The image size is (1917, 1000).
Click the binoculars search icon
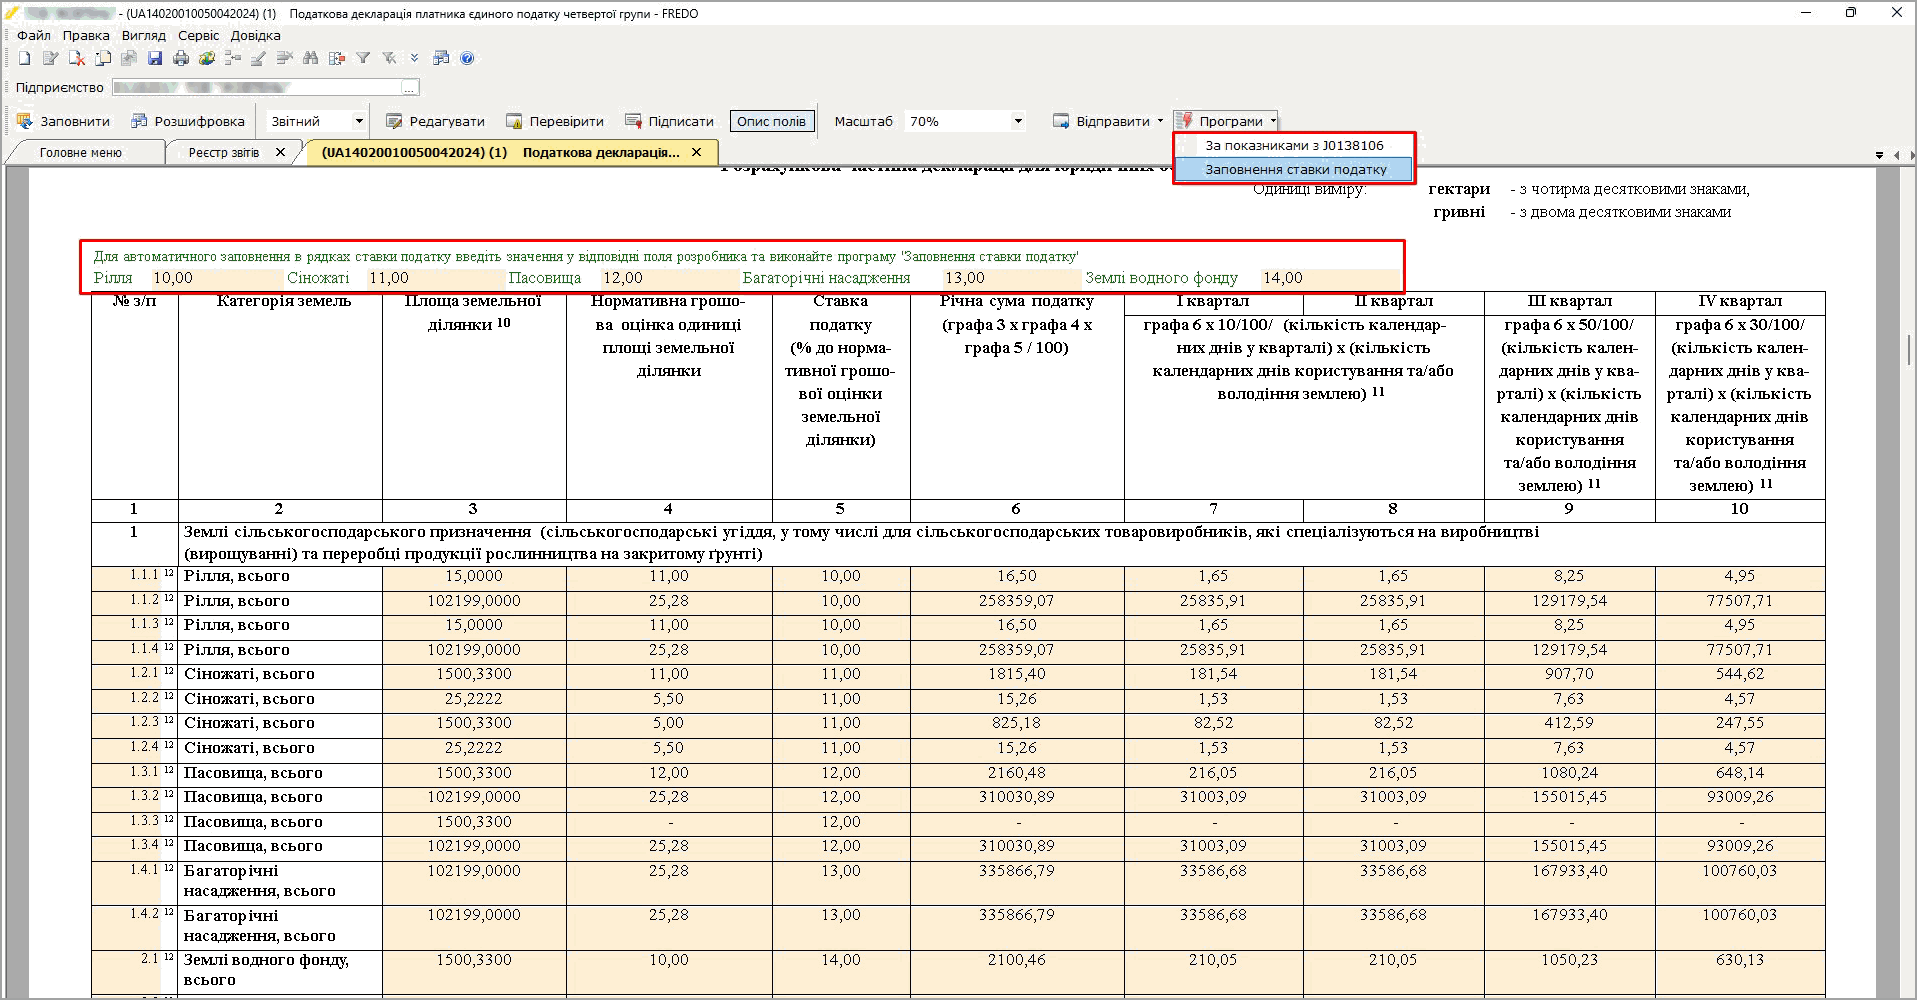pos(310,58)
